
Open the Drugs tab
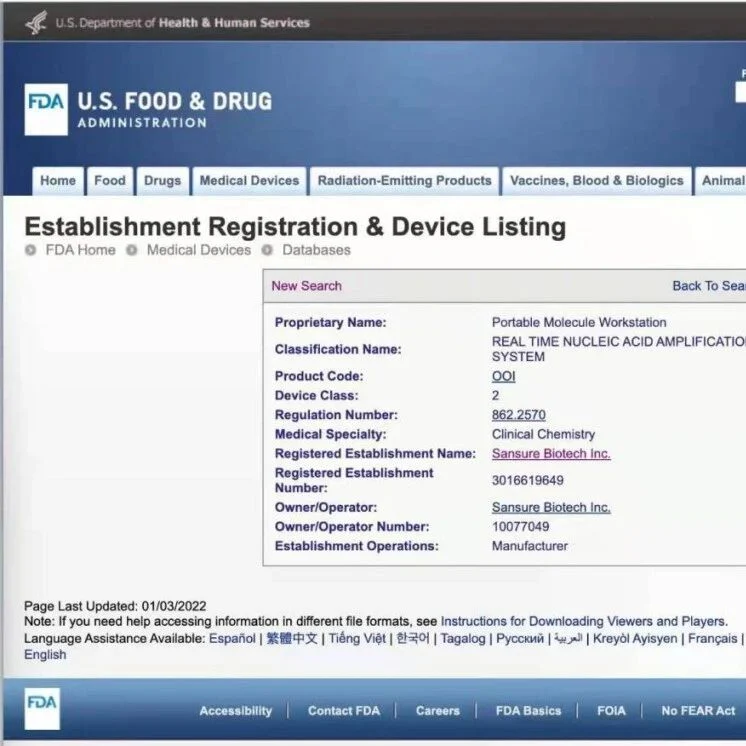coord(163,181)
